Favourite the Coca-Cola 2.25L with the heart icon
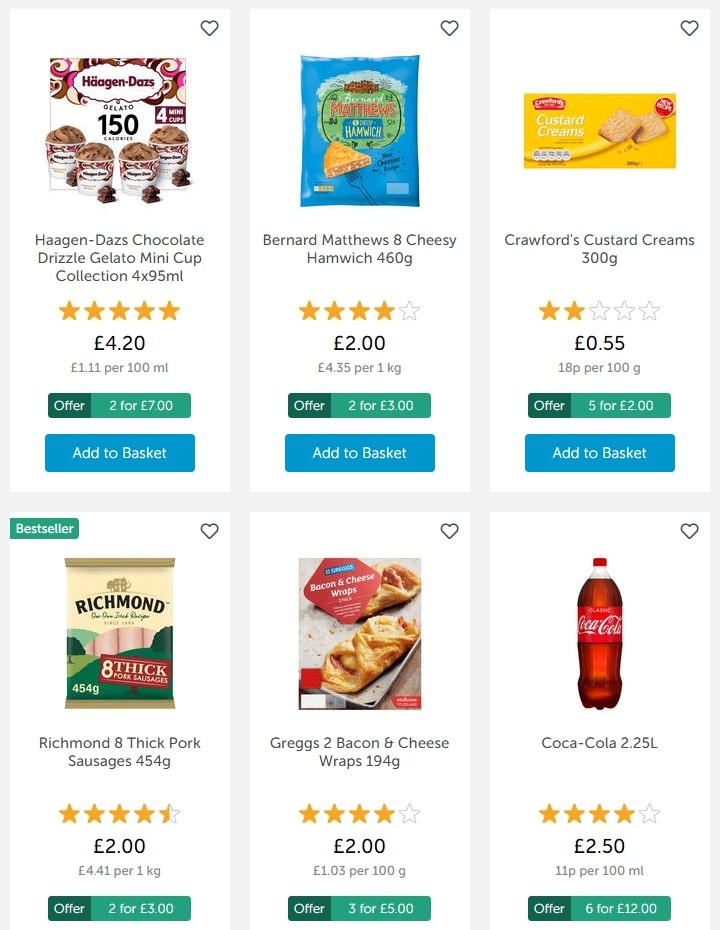 [x=689, y=531]
